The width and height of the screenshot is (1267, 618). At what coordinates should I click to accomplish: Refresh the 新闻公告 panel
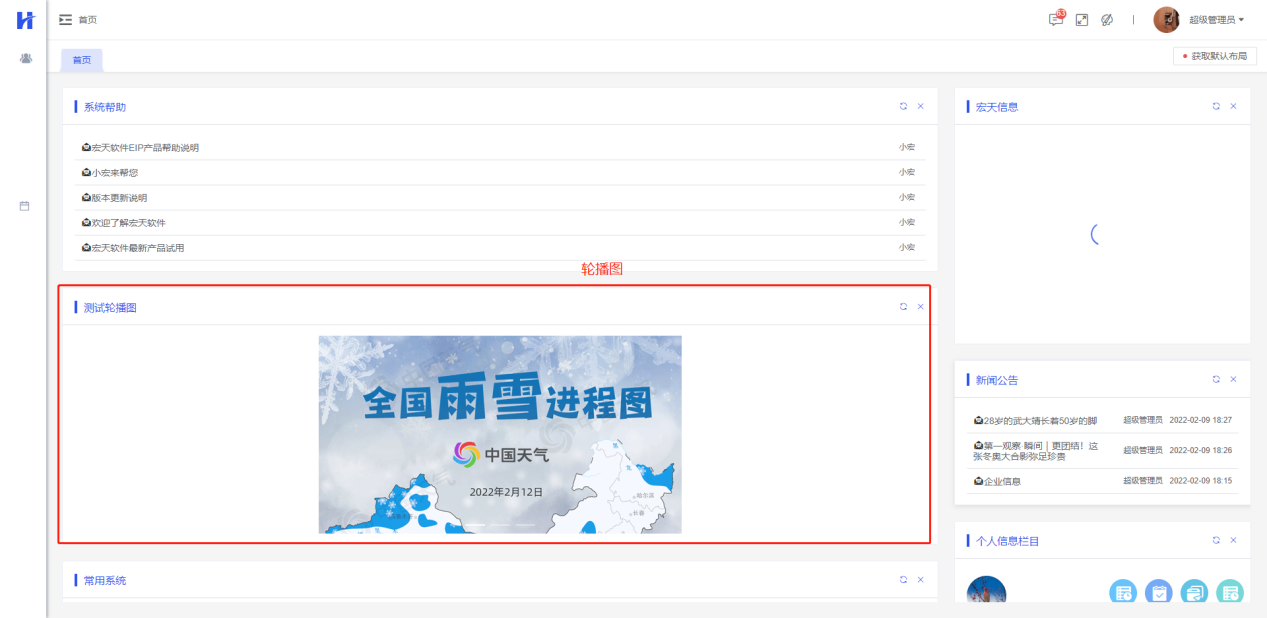pos(1216,379)
